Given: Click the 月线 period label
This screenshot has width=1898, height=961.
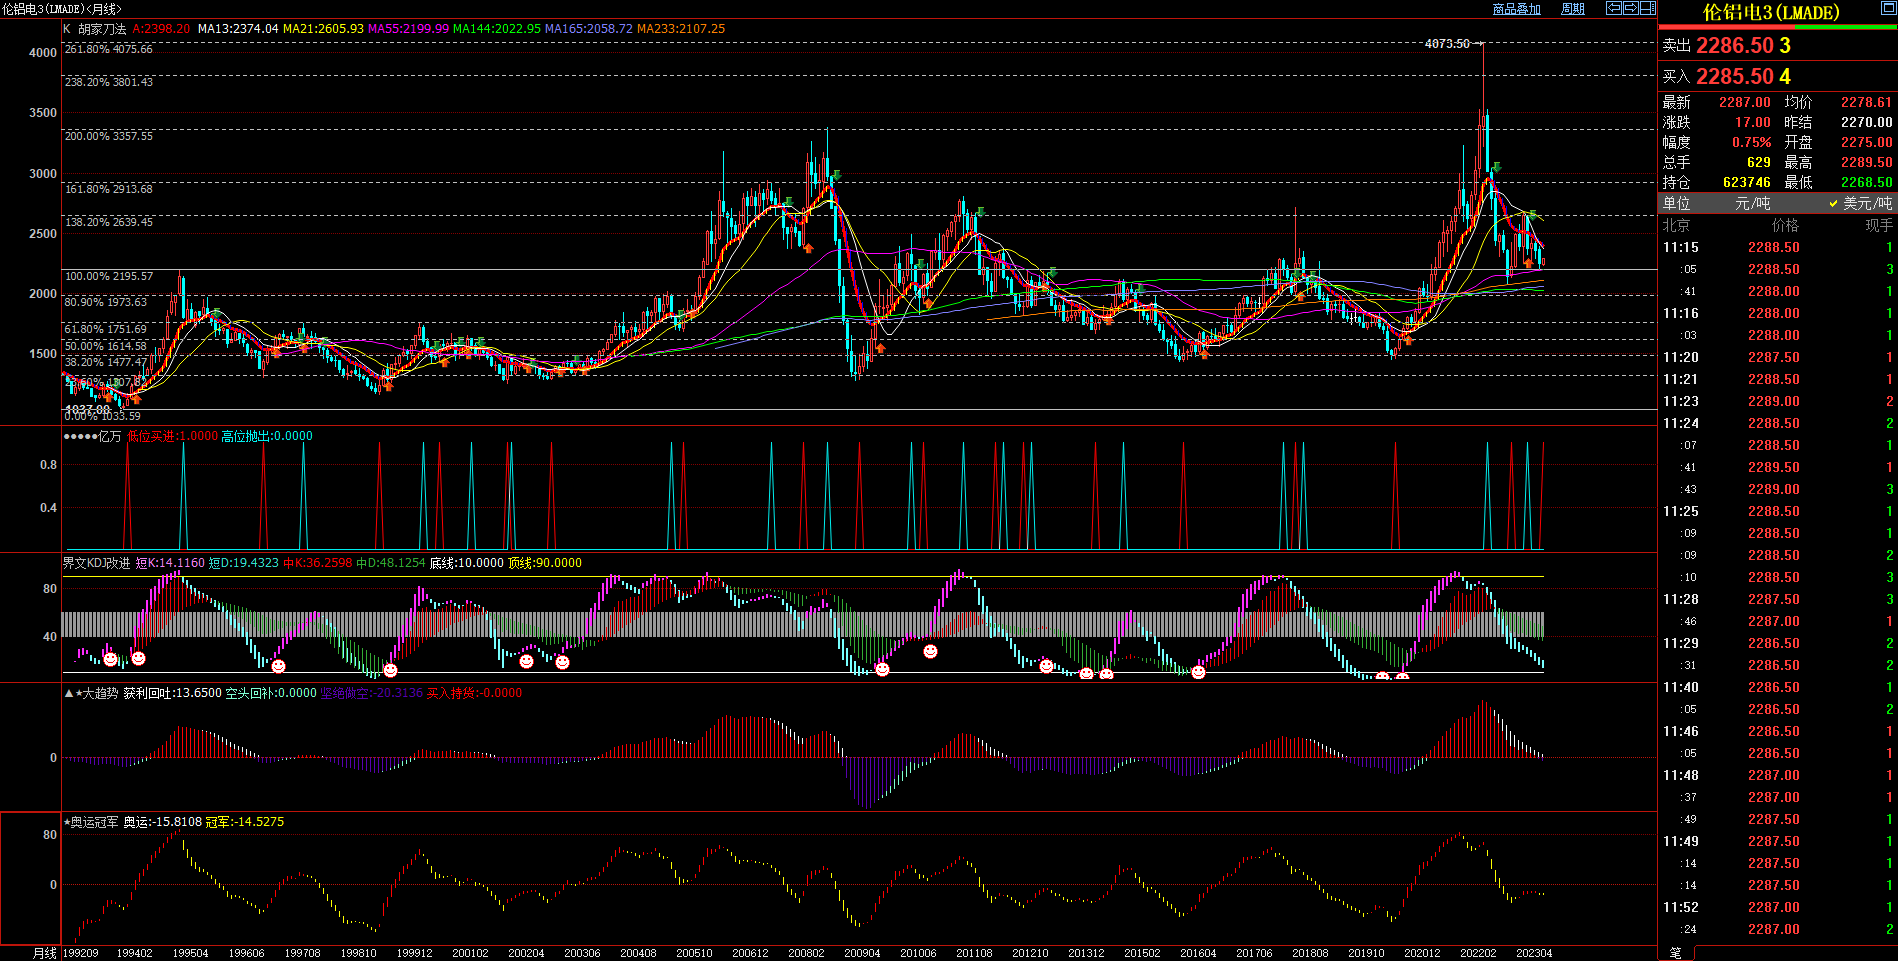Looking at the screenshot, I should click(x=45, y=953).
